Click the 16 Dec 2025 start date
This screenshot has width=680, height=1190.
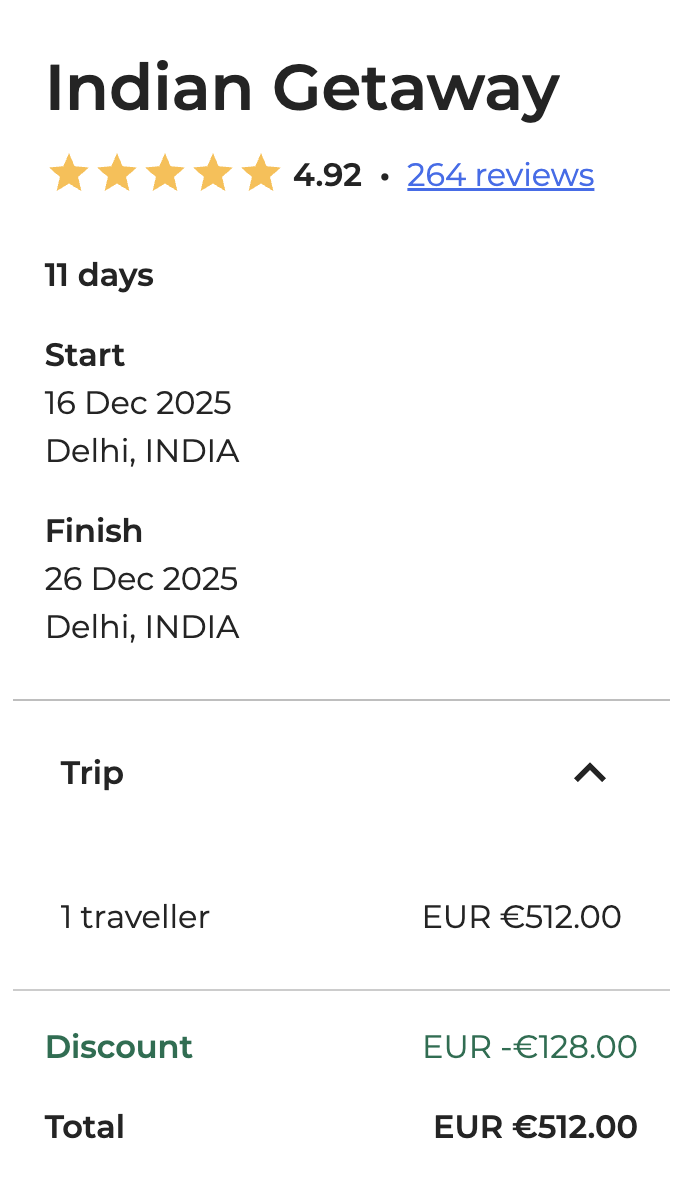tap(138, 403)
